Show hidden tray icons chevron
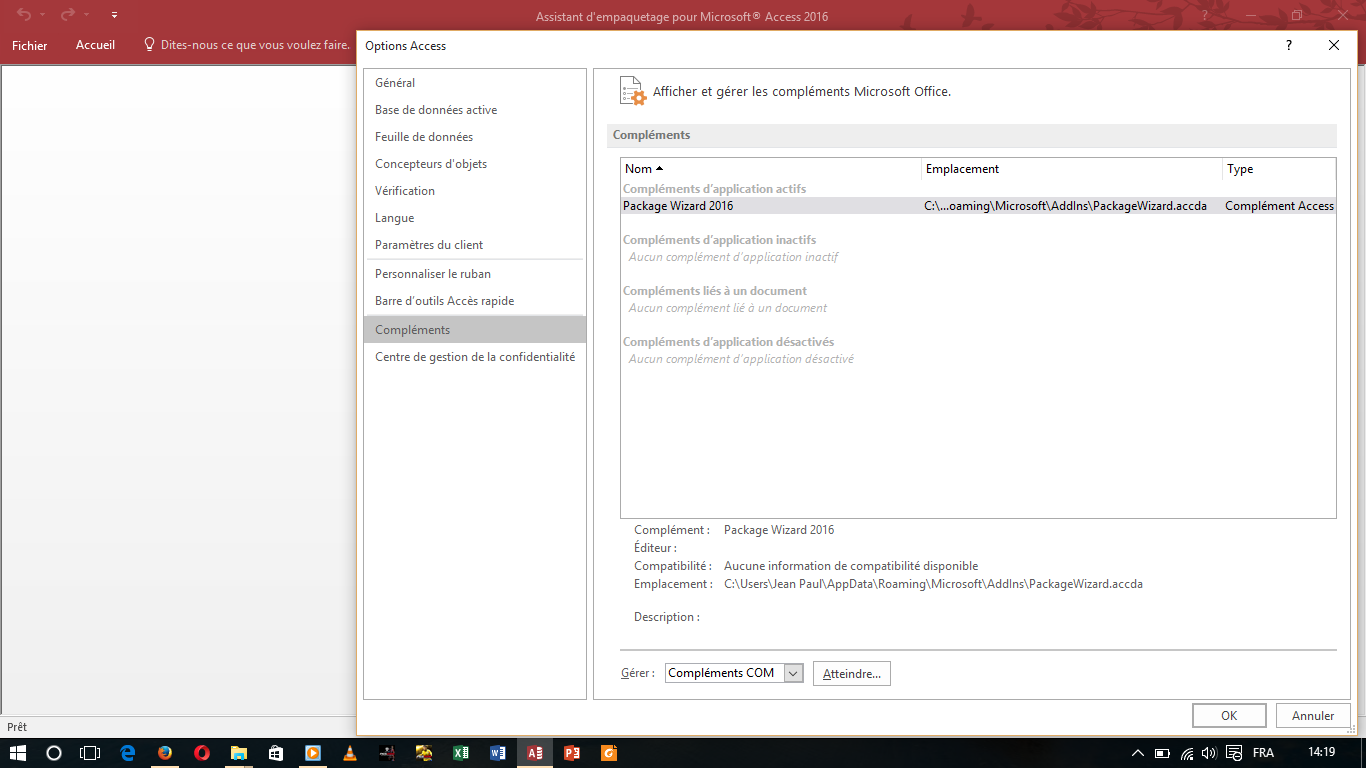1366x768 pixels. tap(1138, 753)
